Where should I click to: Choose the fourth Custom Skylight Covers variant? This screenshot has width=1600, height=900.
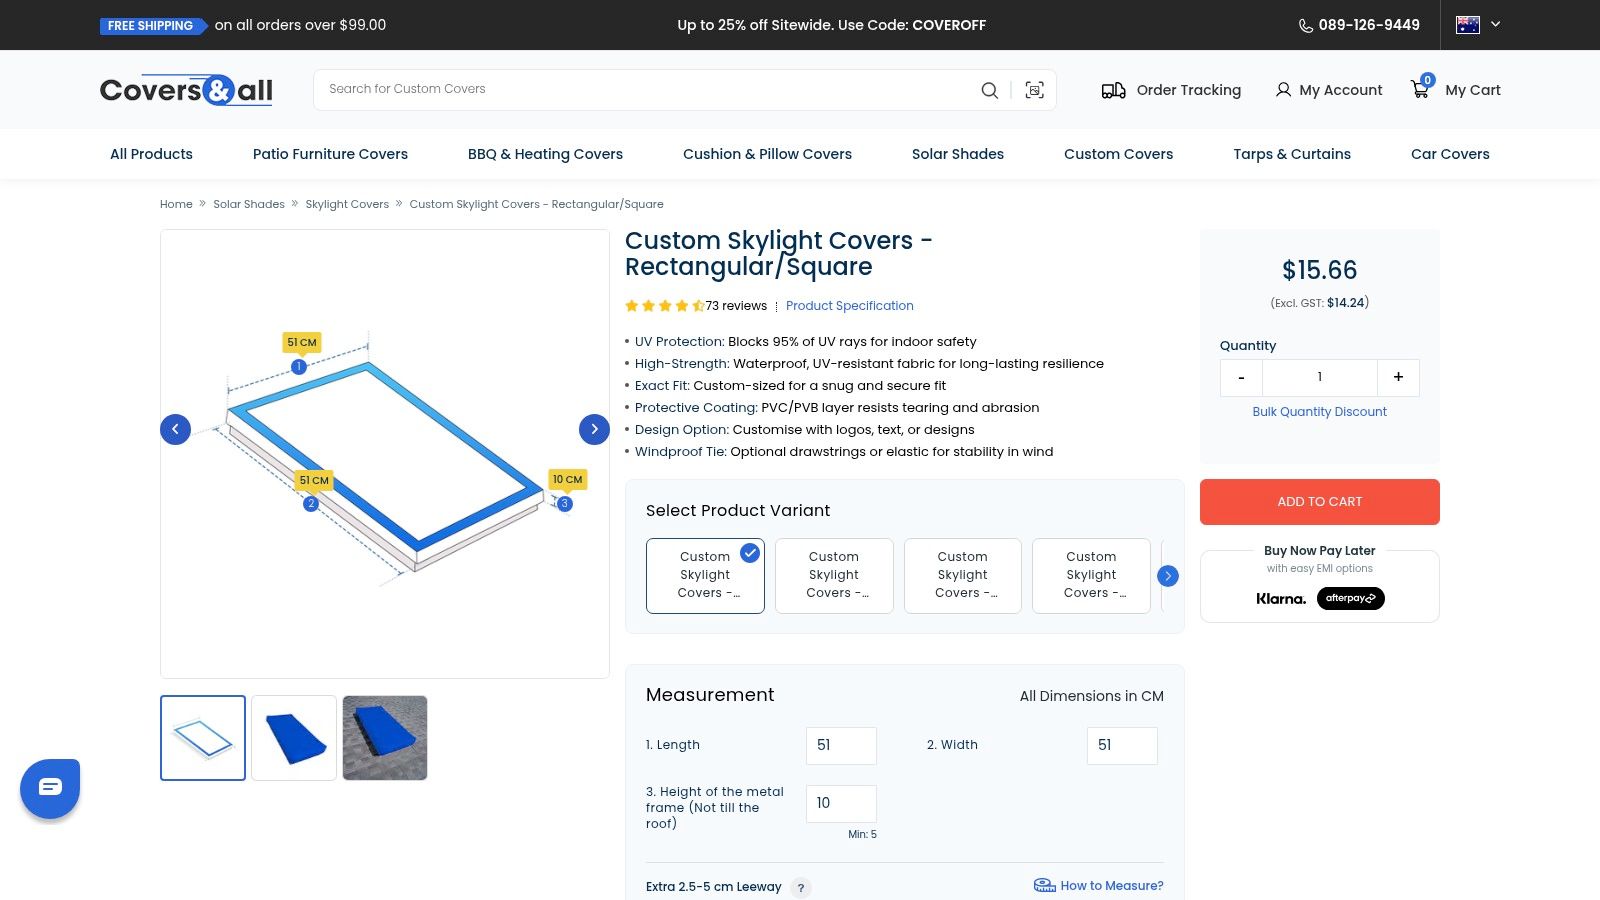[1091, 575]
